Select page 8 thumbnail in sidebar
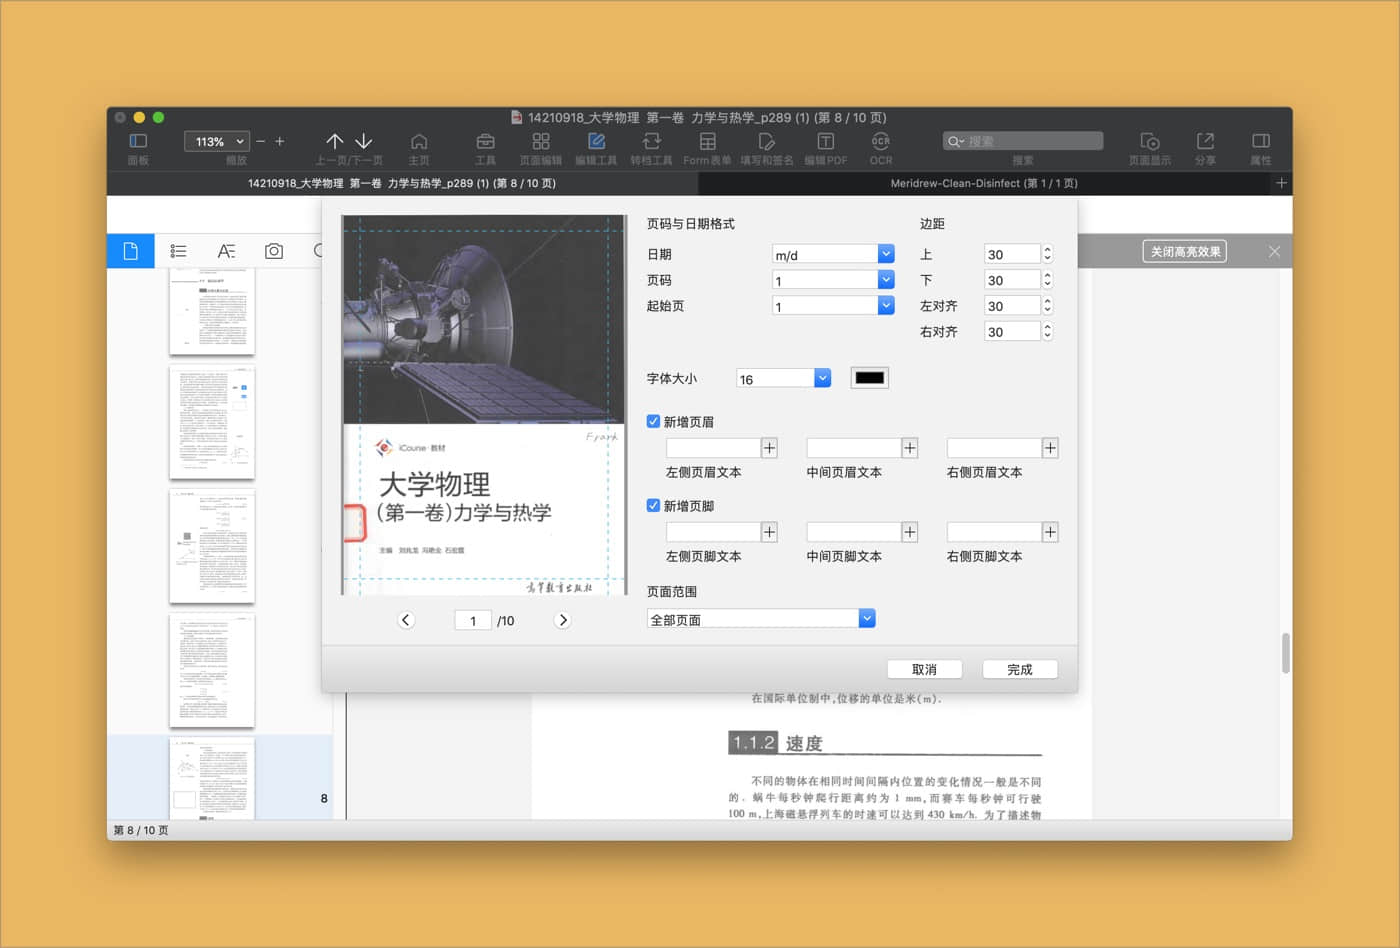Screen dimensions: 1400x948 point(212,779)
